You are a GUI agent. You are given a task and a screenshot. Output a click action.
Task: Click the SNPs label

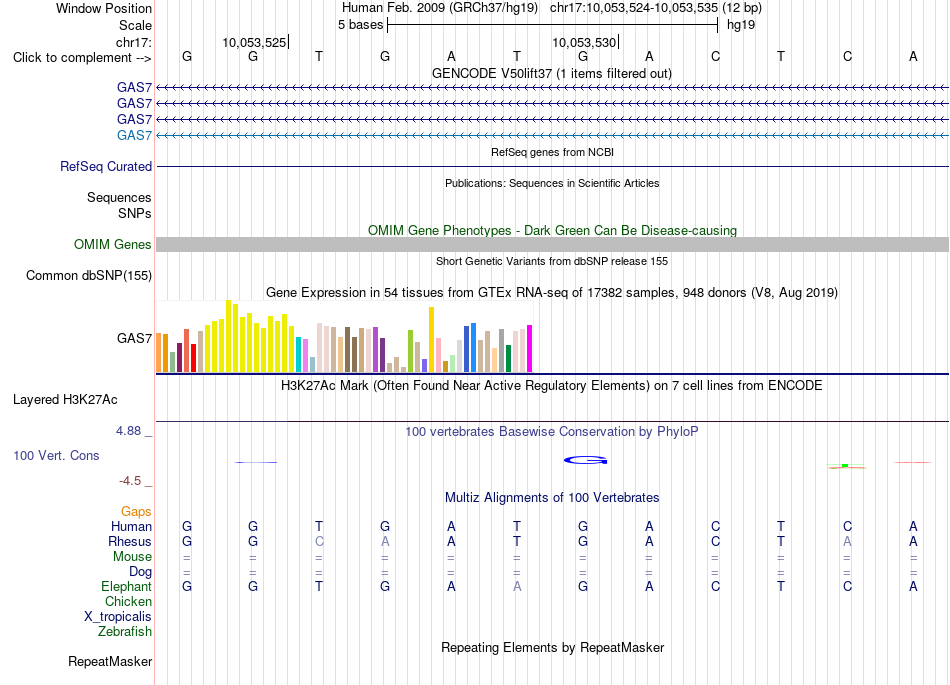pyautogui.click(x=135, y=213)
